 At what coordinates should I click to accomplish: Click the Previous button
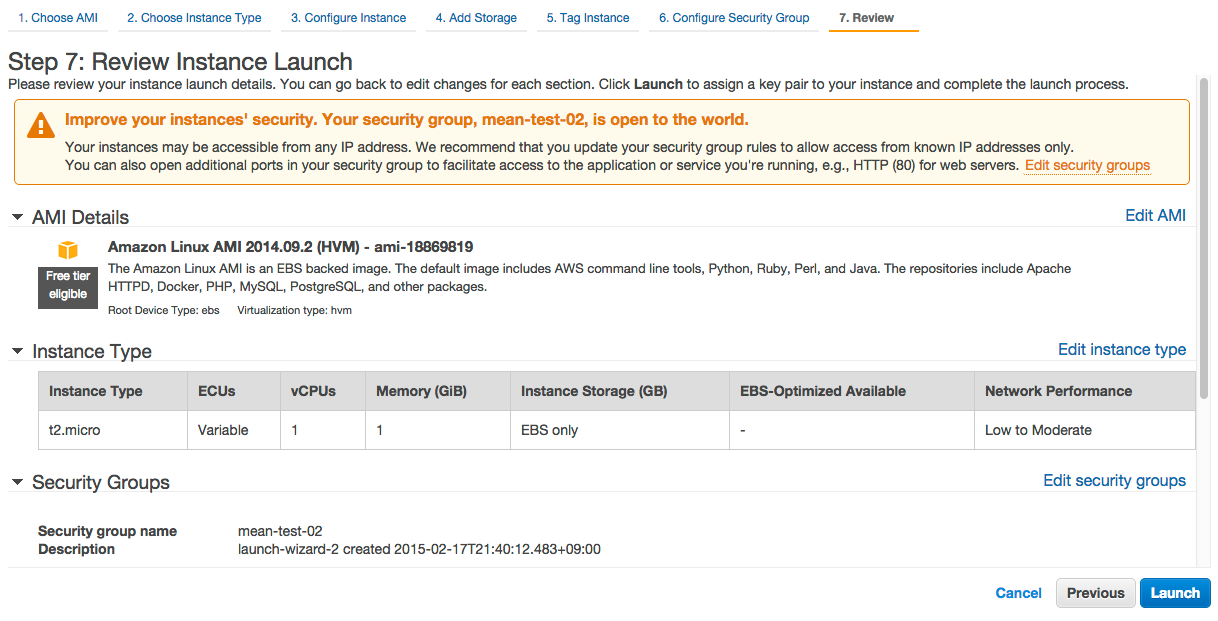pyautogui.click(x=1096, y=593)
